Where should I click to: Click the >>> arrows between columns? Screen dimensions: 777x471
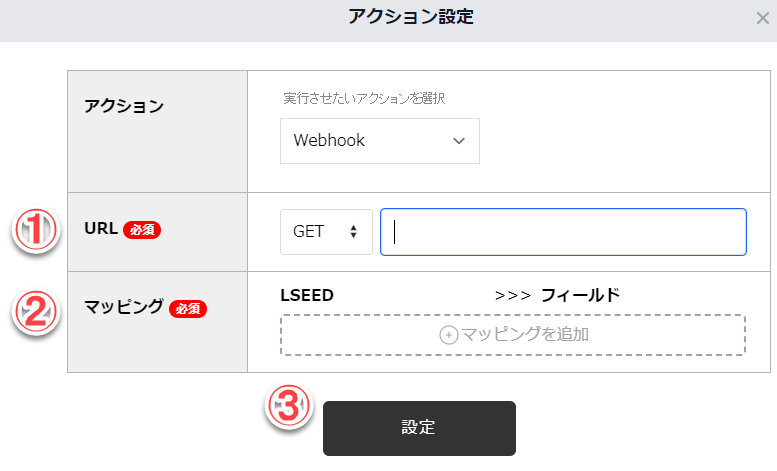pos(512,295)
